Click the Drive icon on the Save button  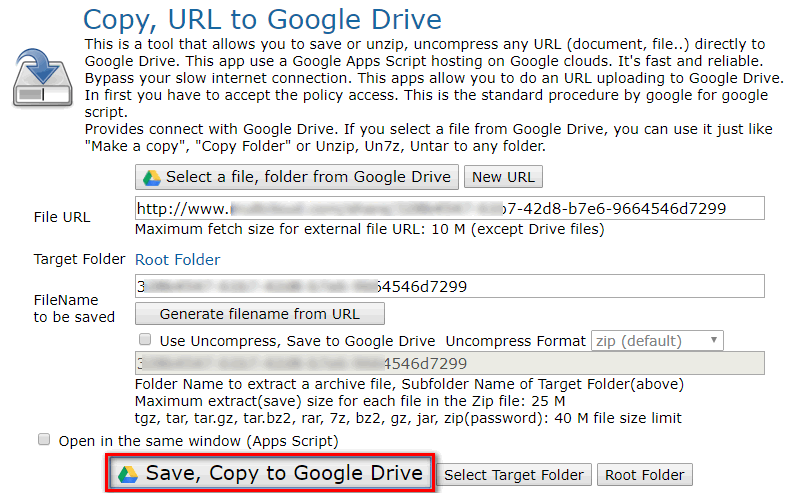pyautogui.click(x=127, y=474)
